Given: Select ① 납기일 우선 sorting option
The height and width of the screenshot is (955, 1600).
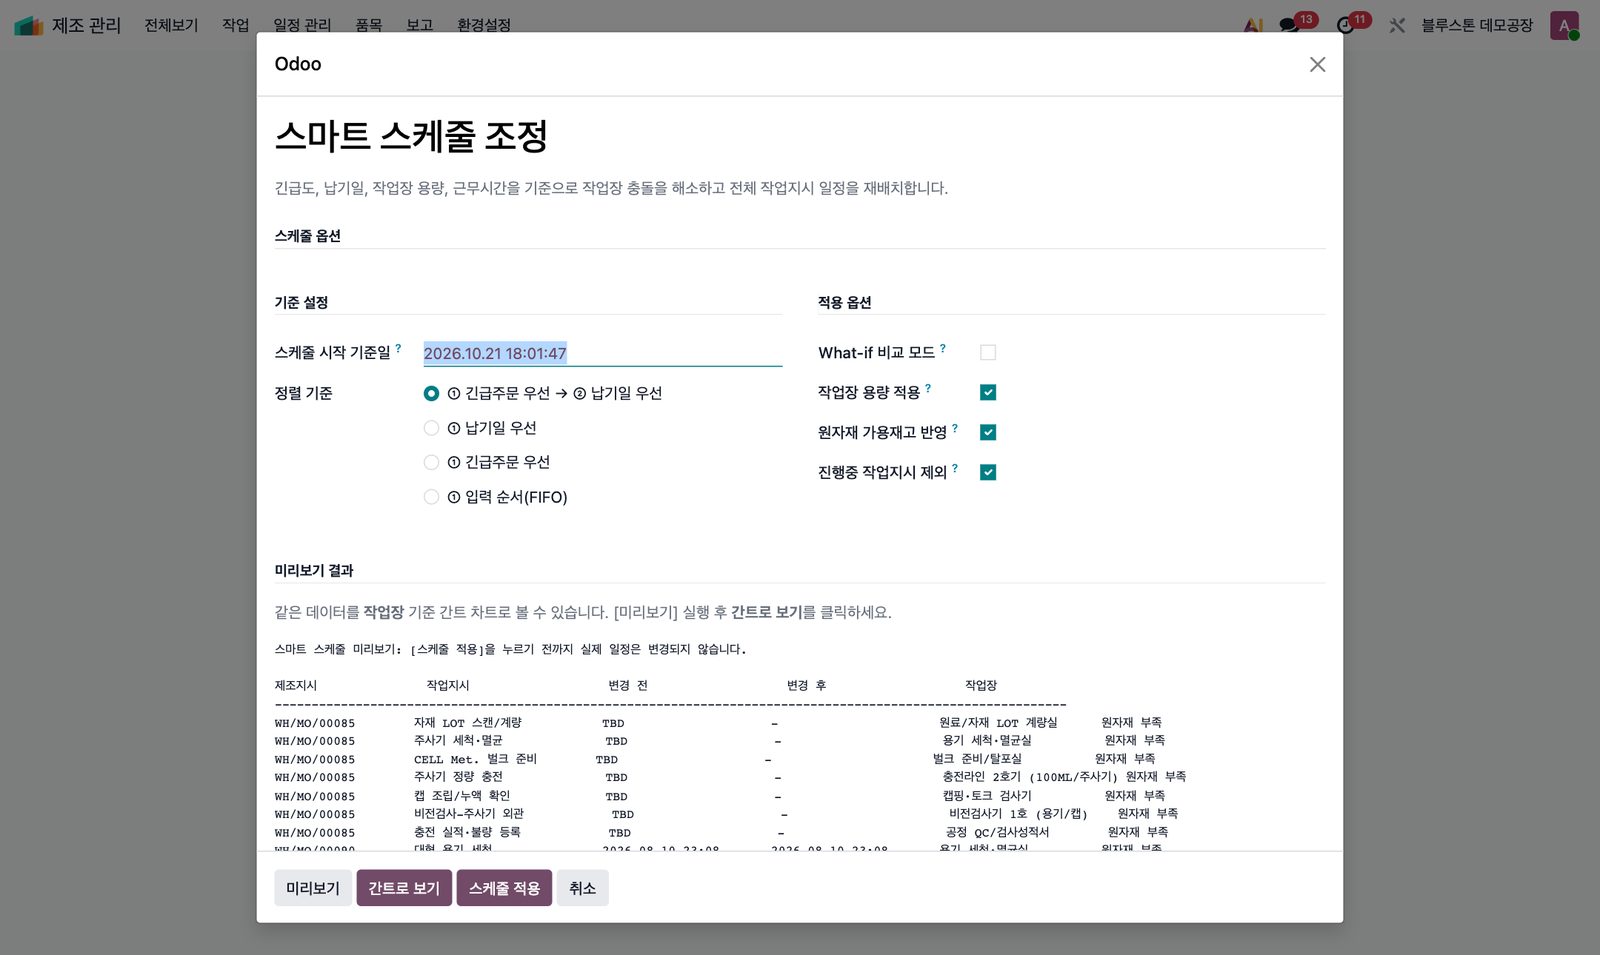Looking at the screenshot, I should (x=431, y=428).
